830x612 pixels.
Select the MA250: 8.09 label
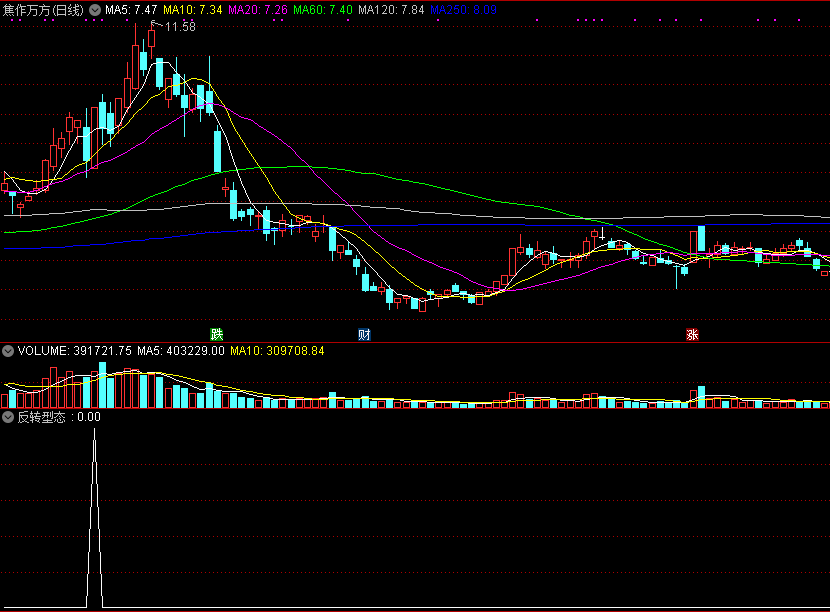click(x=464, y=10)
